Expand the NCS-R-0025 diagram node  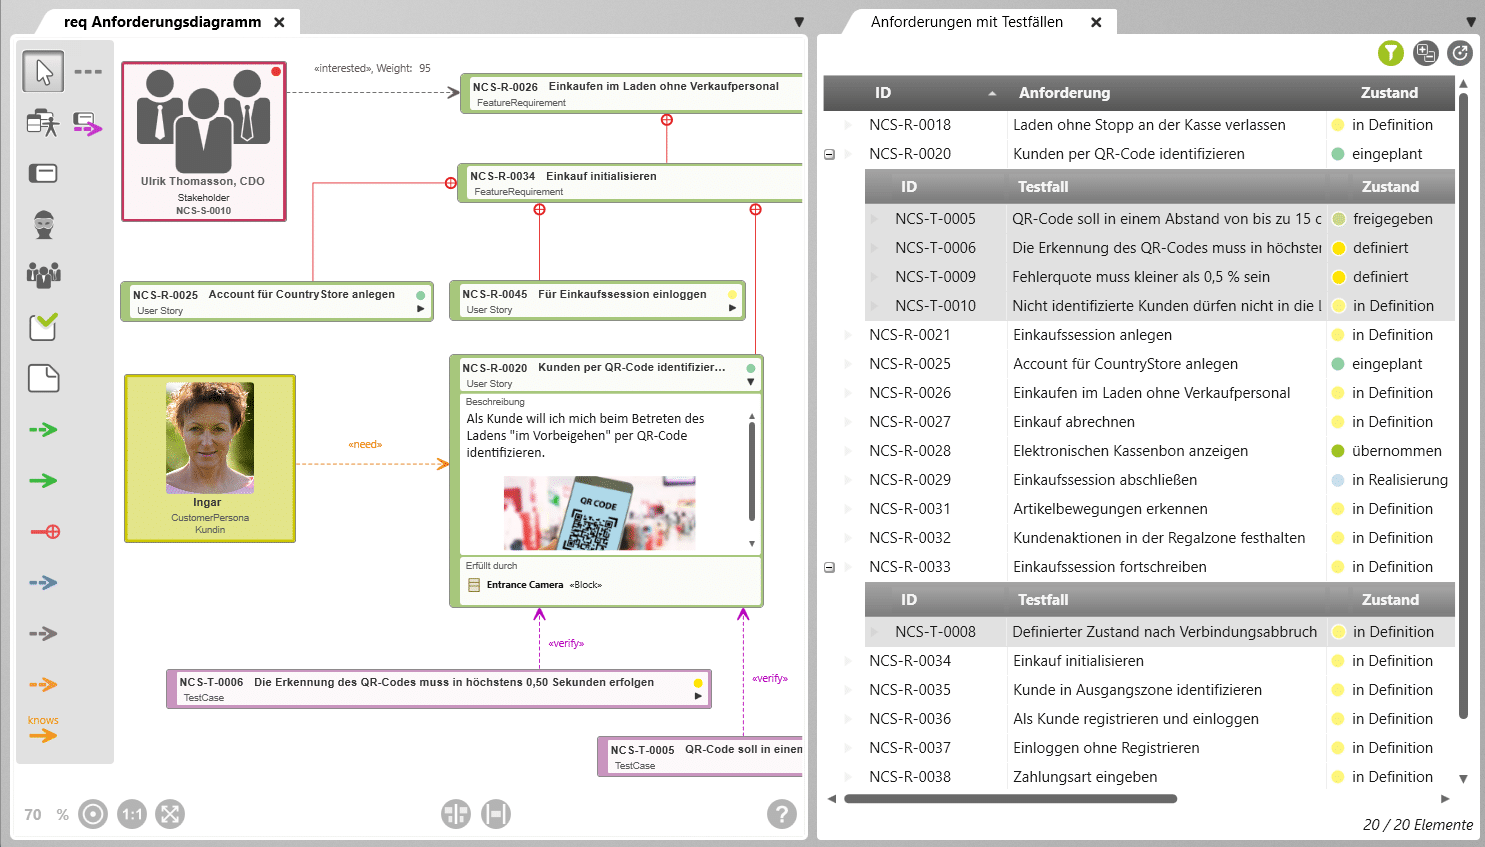coord(421,309)
